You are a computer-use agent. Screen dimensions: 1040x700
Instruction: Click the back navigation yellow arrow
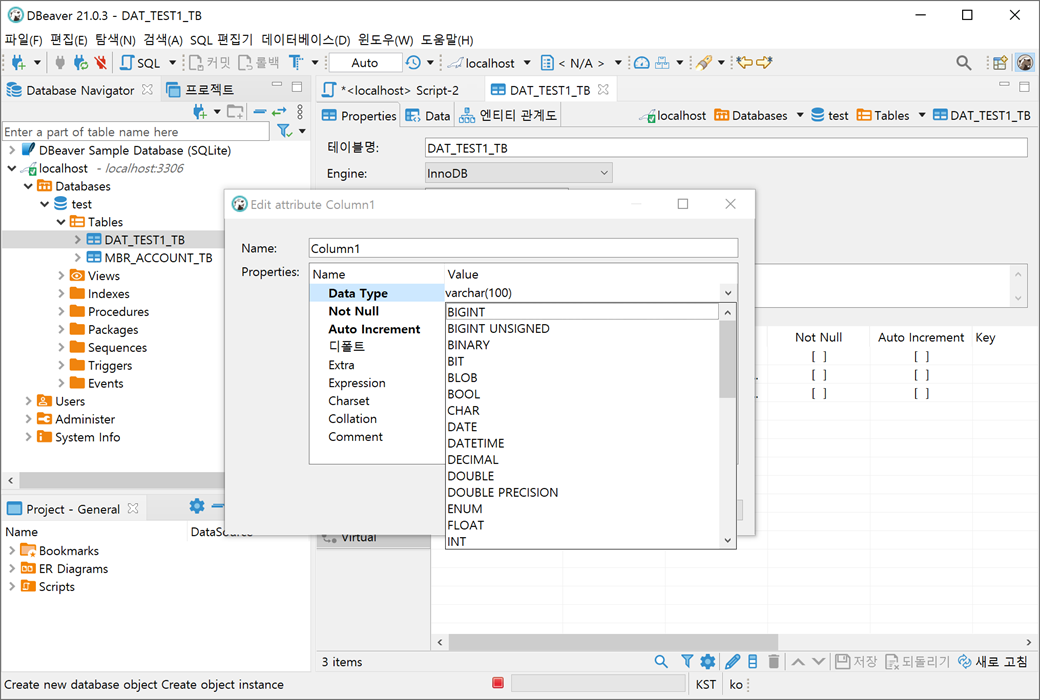point(745,62)
